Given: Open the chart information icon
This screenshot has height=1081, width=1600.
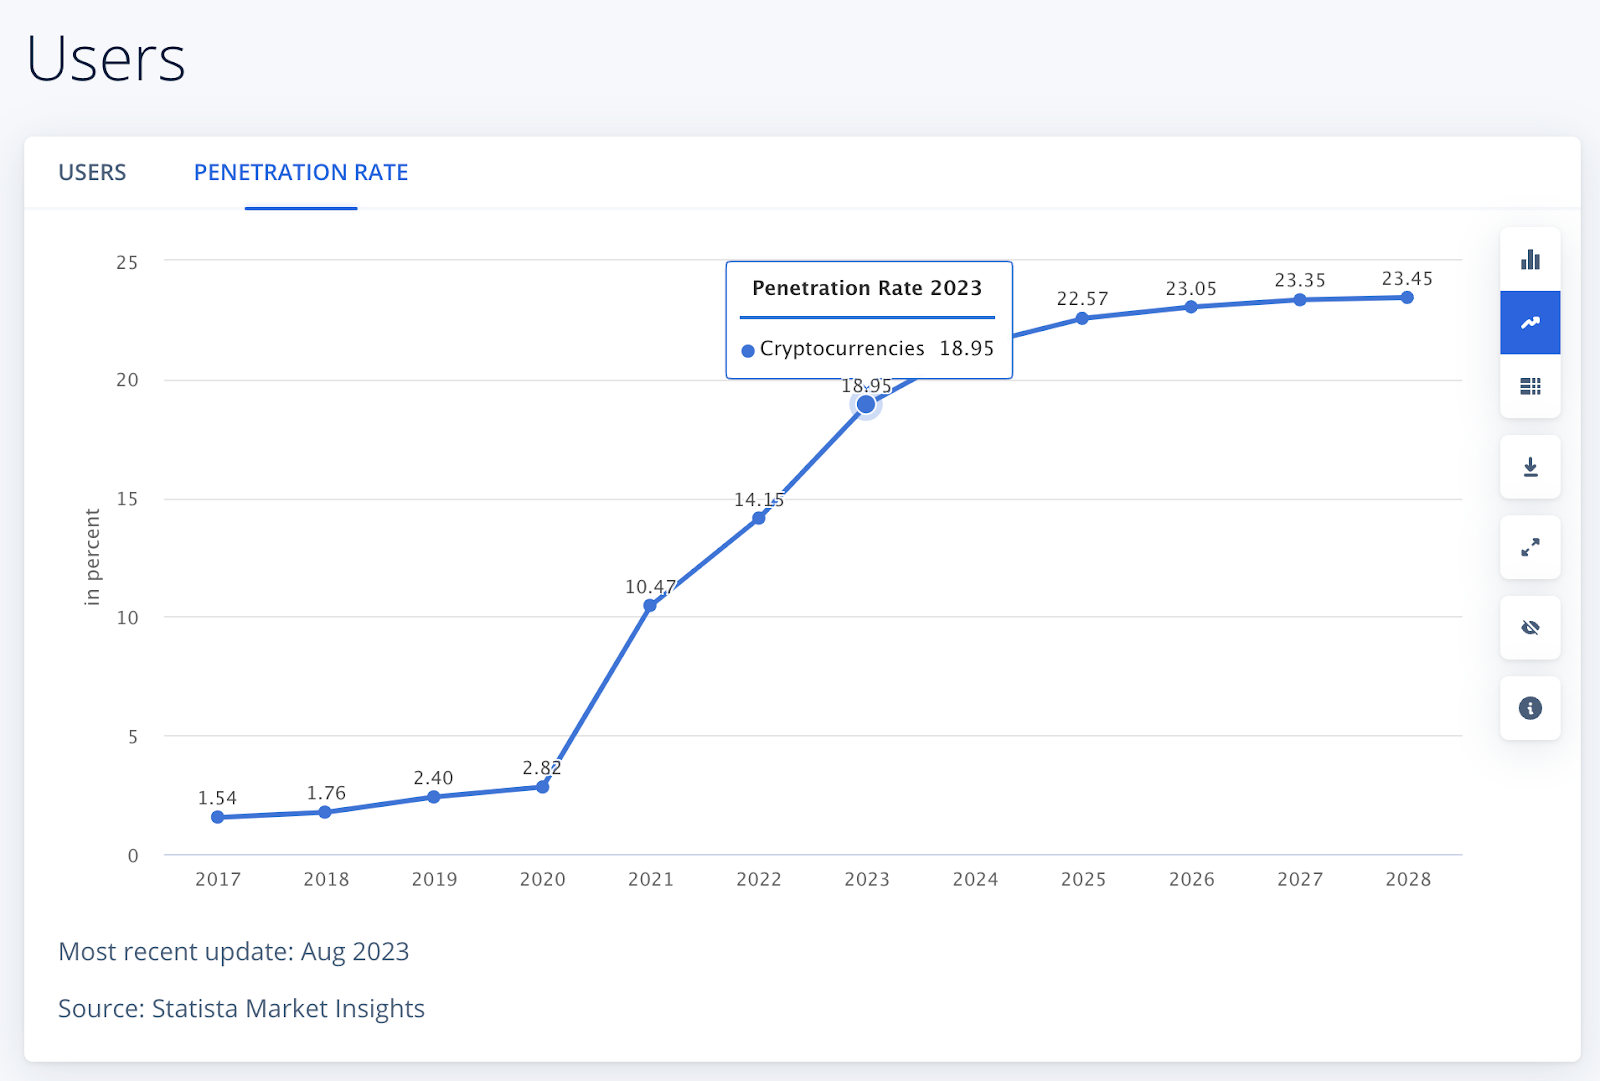Looking at the screenshot, I should point(1530,708).
